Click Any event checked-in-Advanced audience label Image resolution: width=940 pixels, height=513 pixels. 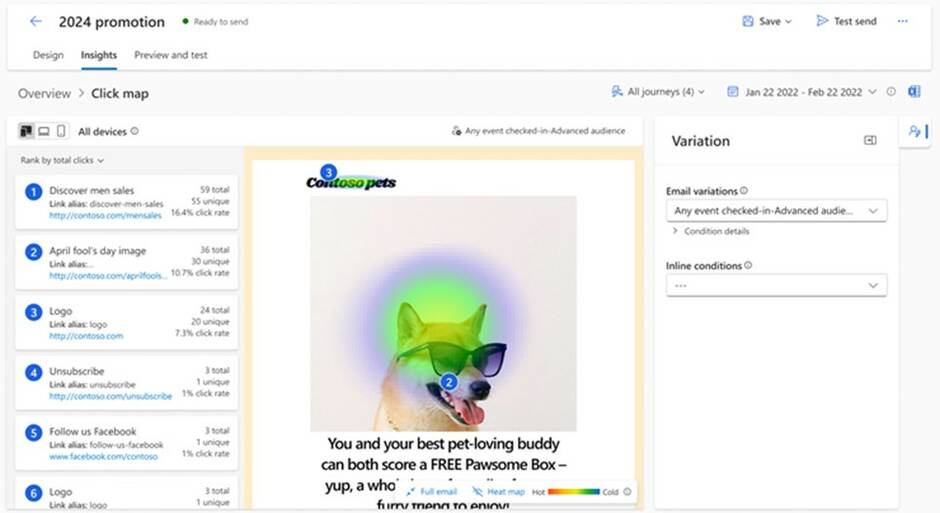pyautogui.click(x=538, y=131)
